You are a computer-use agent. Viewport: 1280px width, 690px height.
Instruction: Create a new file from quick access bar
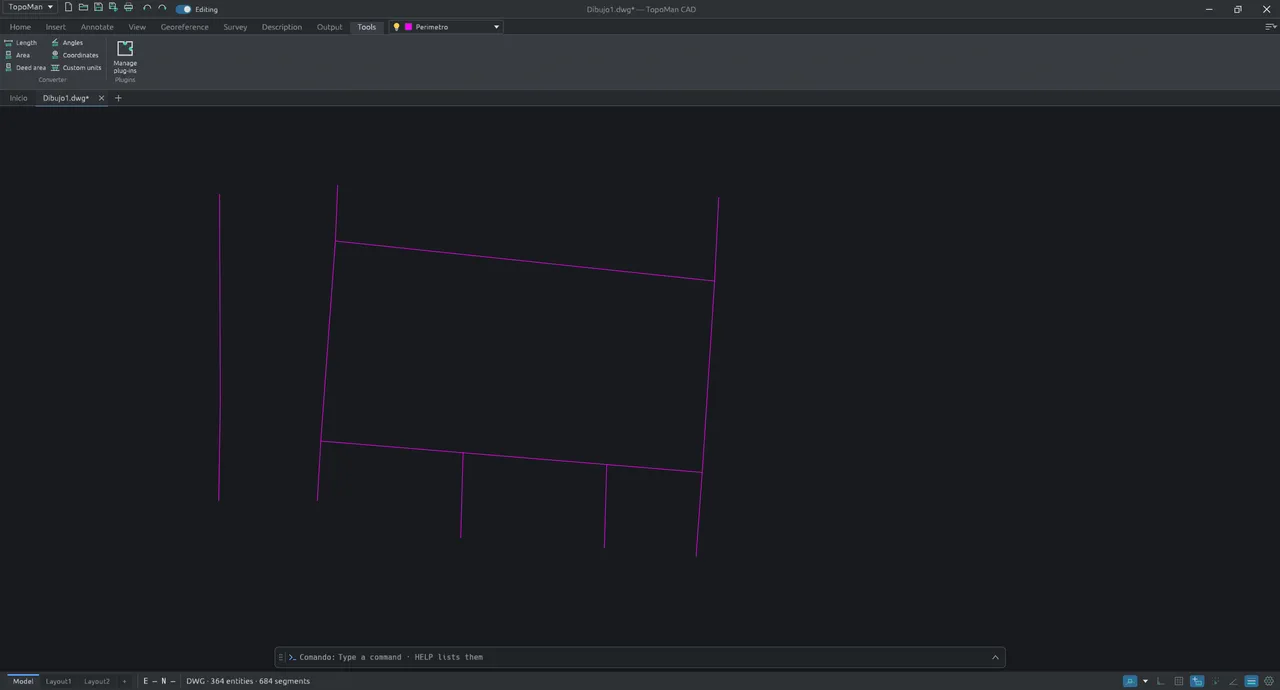(x=68, y=7)
